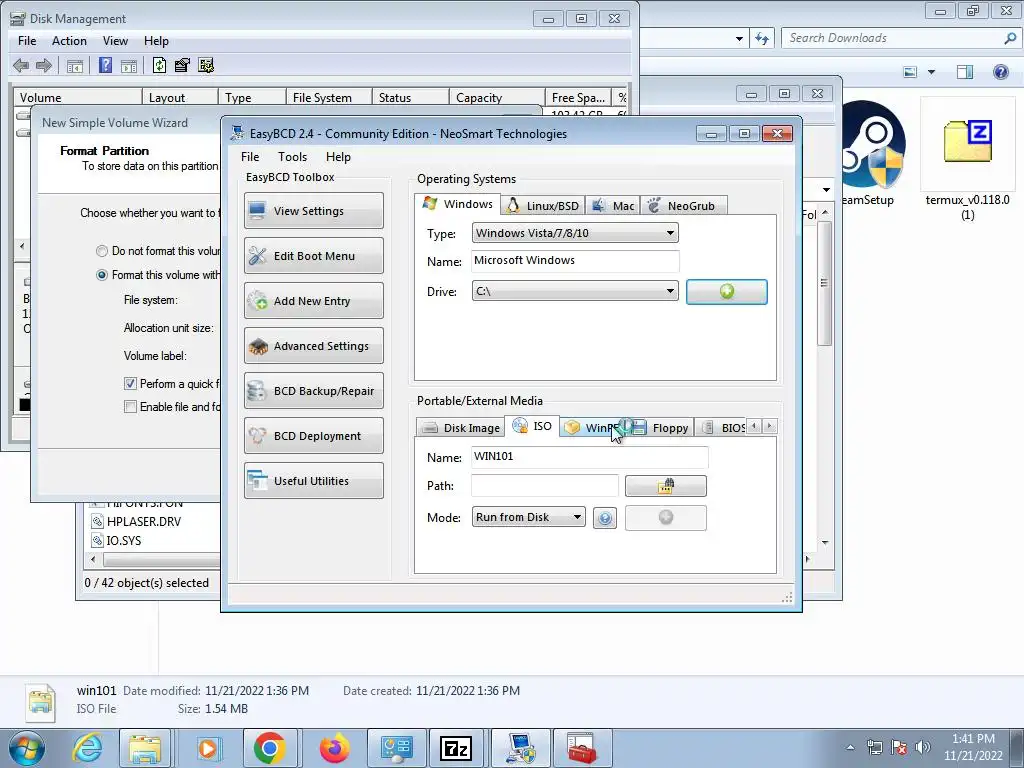Switch to the Linux/BSD tab
This screenshot has width=1024, height=768.
click(x=543, y=206)
